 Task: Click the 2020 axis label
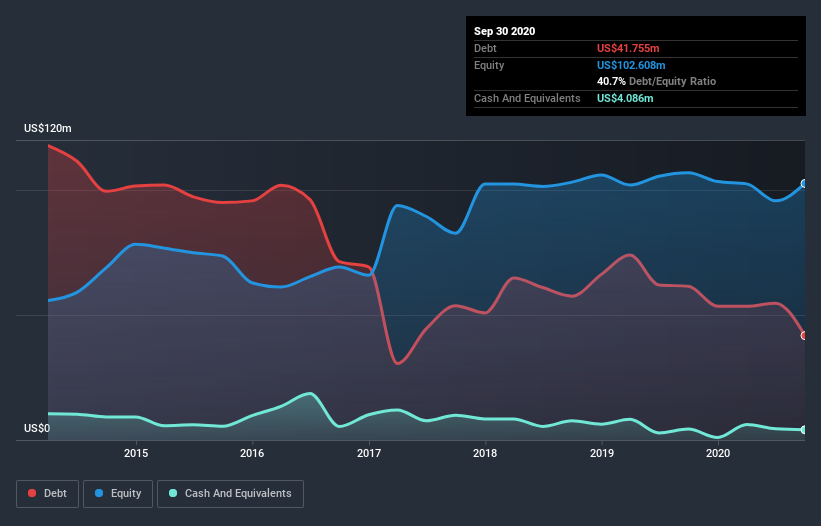point(718,453)
